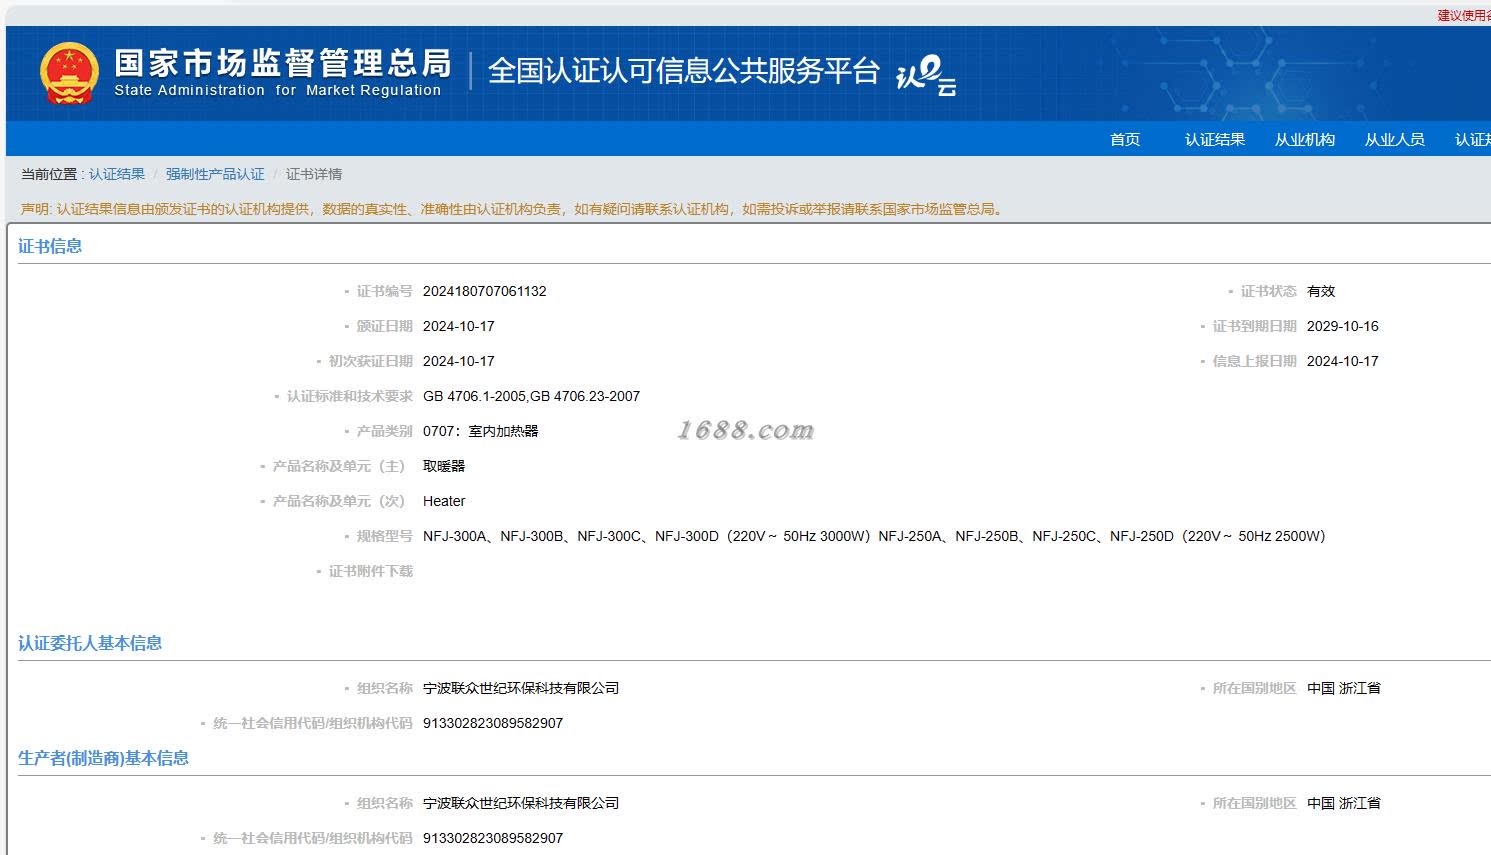Click the 证书附件下载 label
The height and width of the screenshot is (855, 1491).
[x=371, y=571]
